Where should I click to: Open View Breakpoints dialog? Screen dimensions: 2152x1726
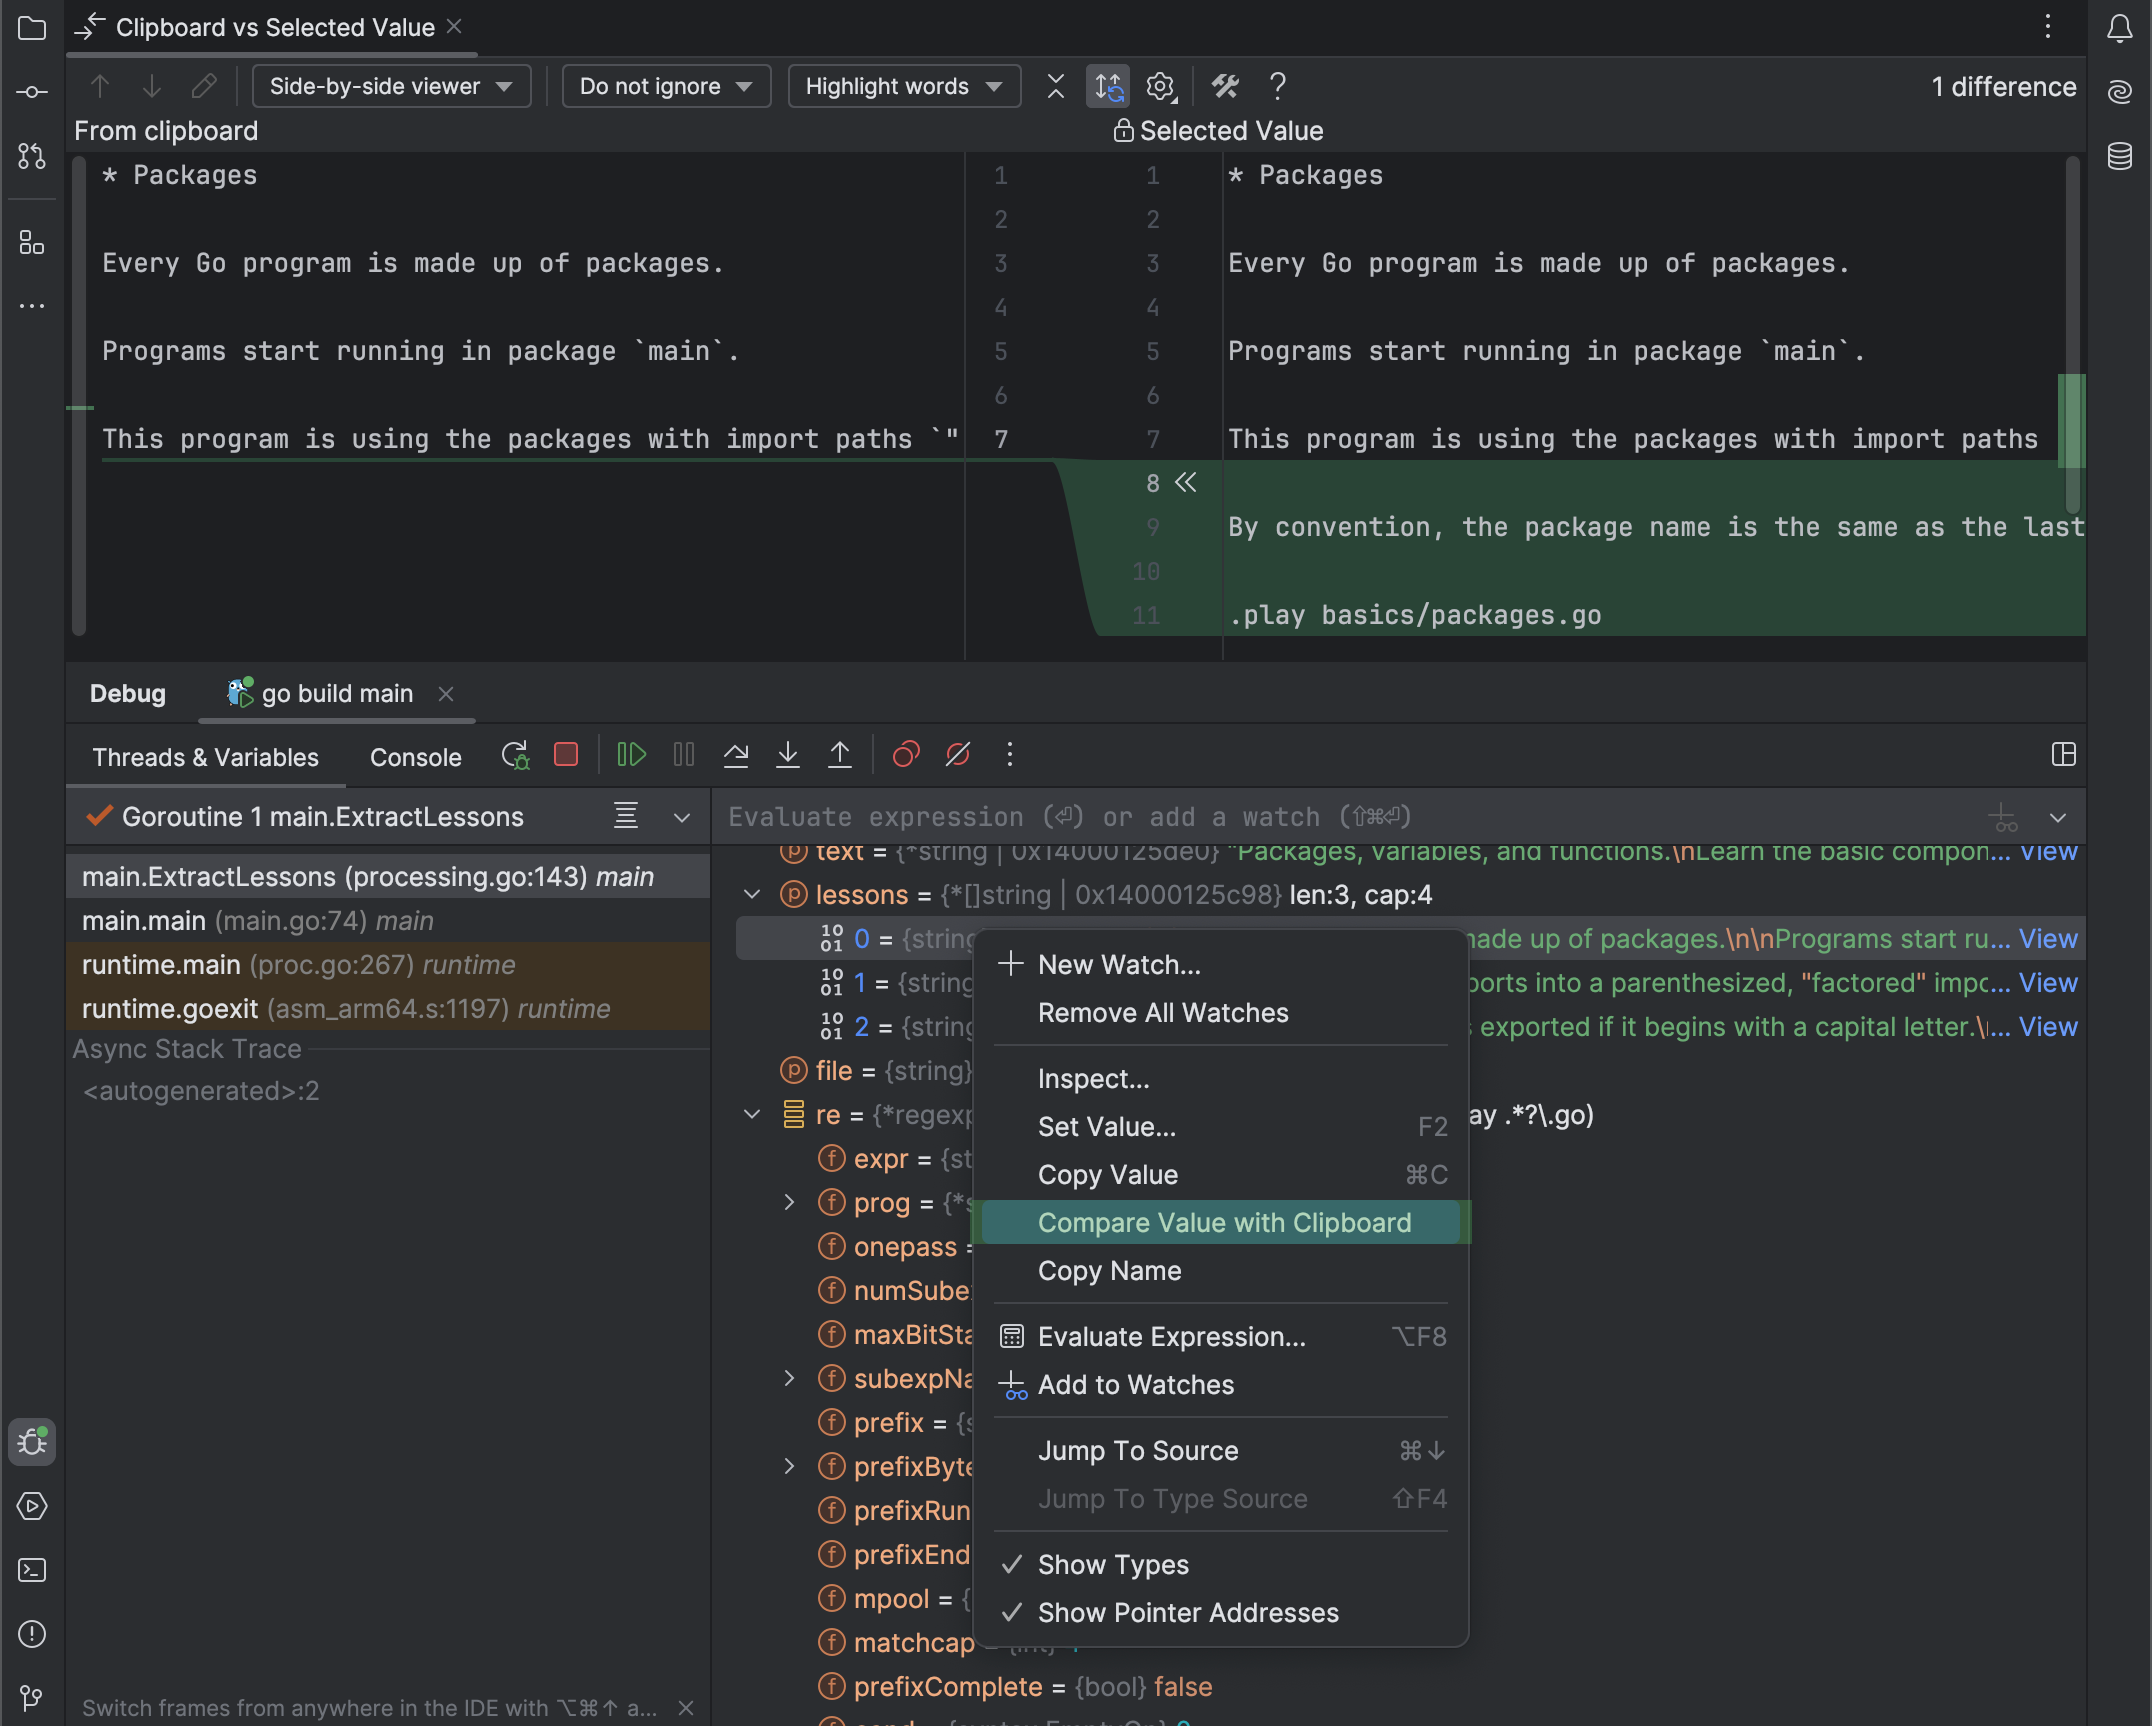pyautogui.click(x=906, y=754)
